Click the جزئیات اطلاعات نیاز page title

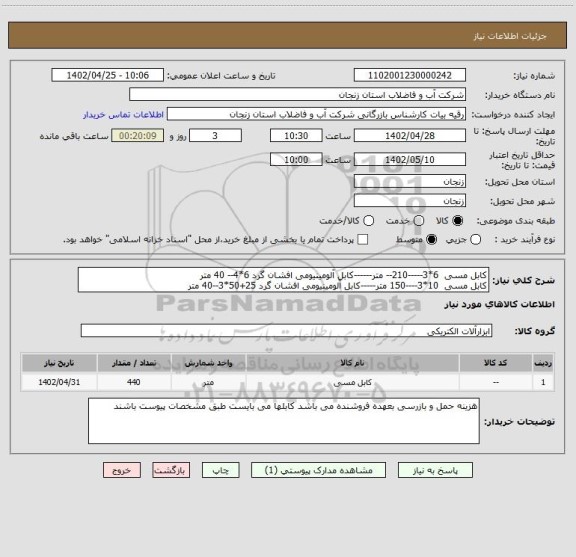point(510,36)
